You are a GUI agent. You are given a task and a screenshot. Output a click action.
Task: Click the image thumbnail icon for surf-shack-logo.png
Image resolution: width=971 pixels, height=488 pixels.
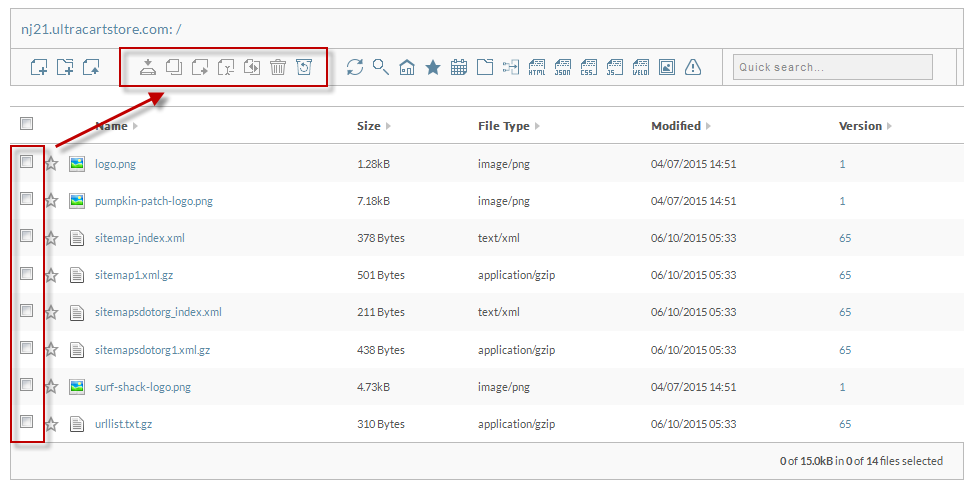77,387
